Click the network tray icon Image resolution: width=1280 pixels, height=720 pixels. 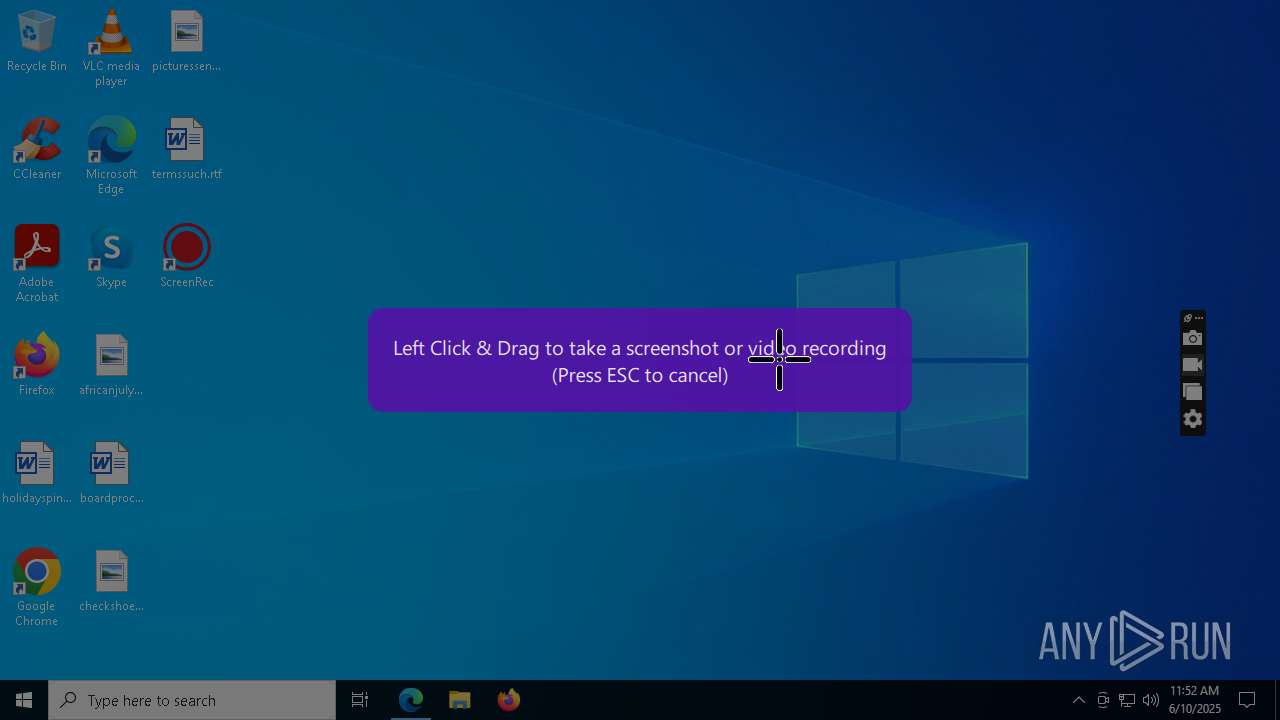[1127, 700]
